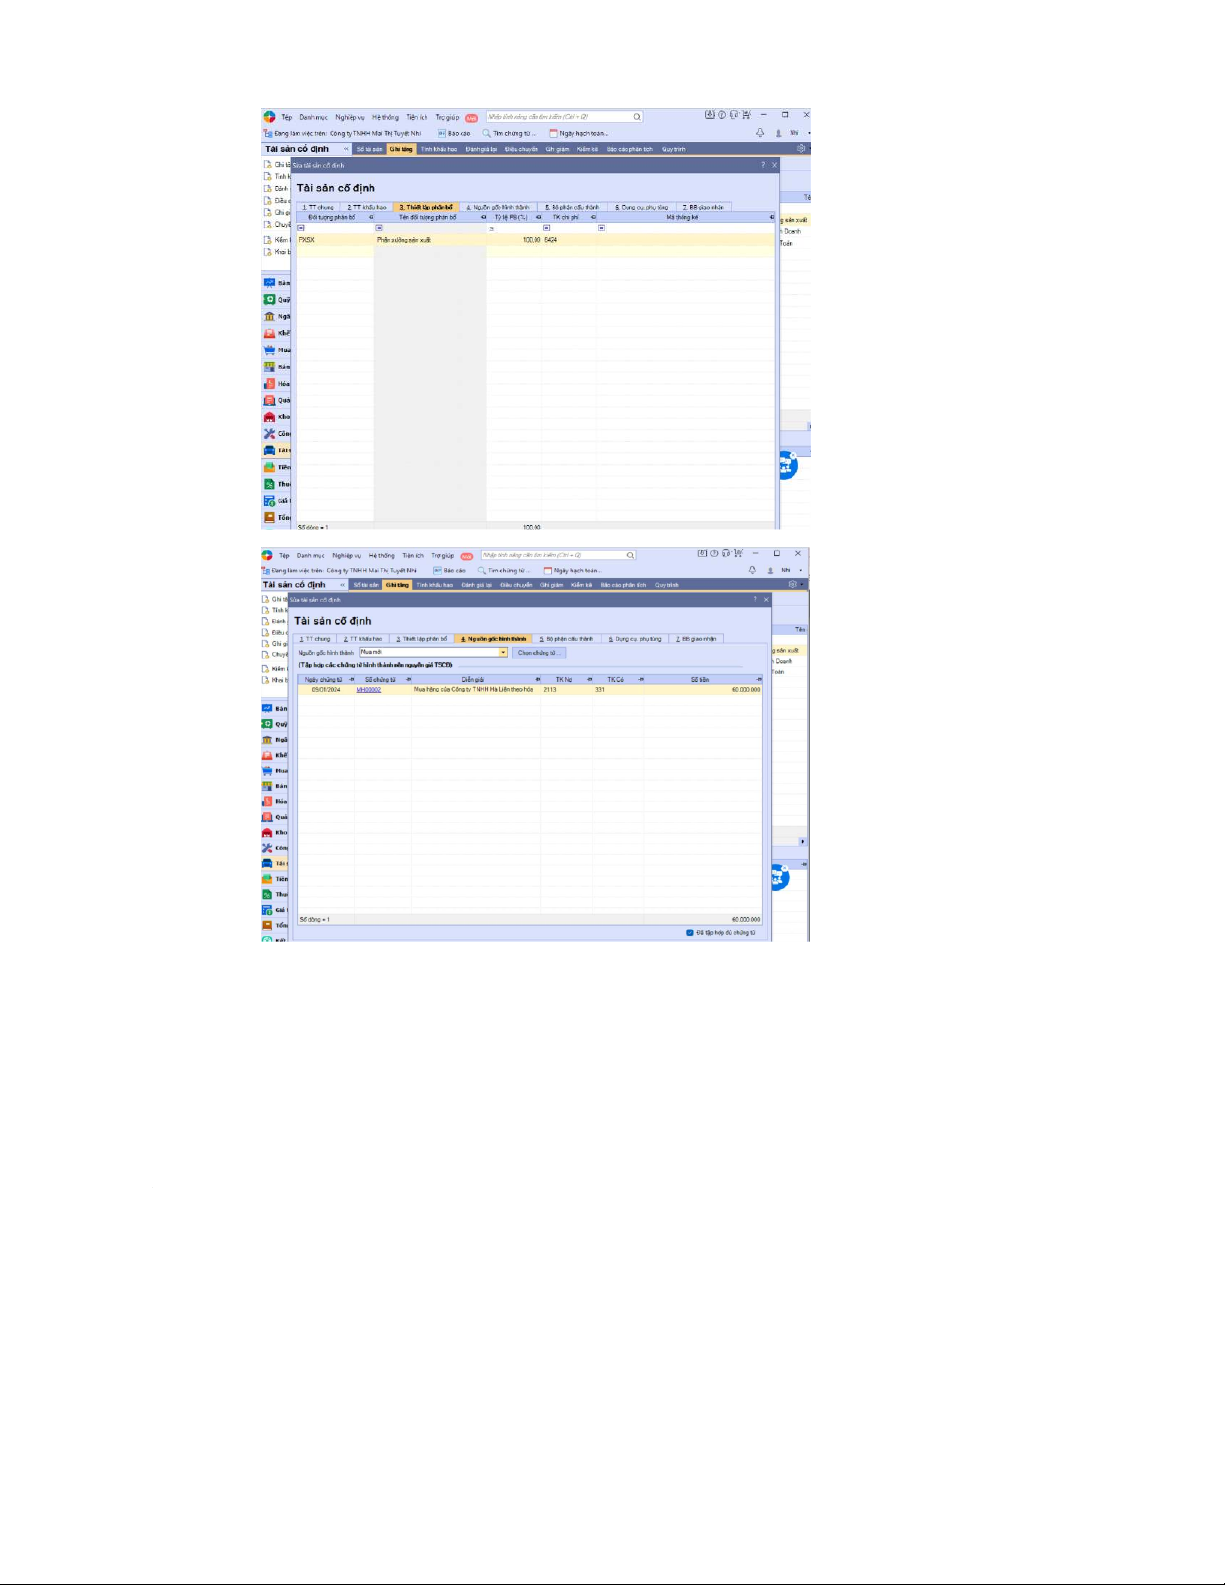Select '1. TT chung' tab in upper dialog
The image size is (1225, 1585).
pyautogui.click(x=318, y=207)
